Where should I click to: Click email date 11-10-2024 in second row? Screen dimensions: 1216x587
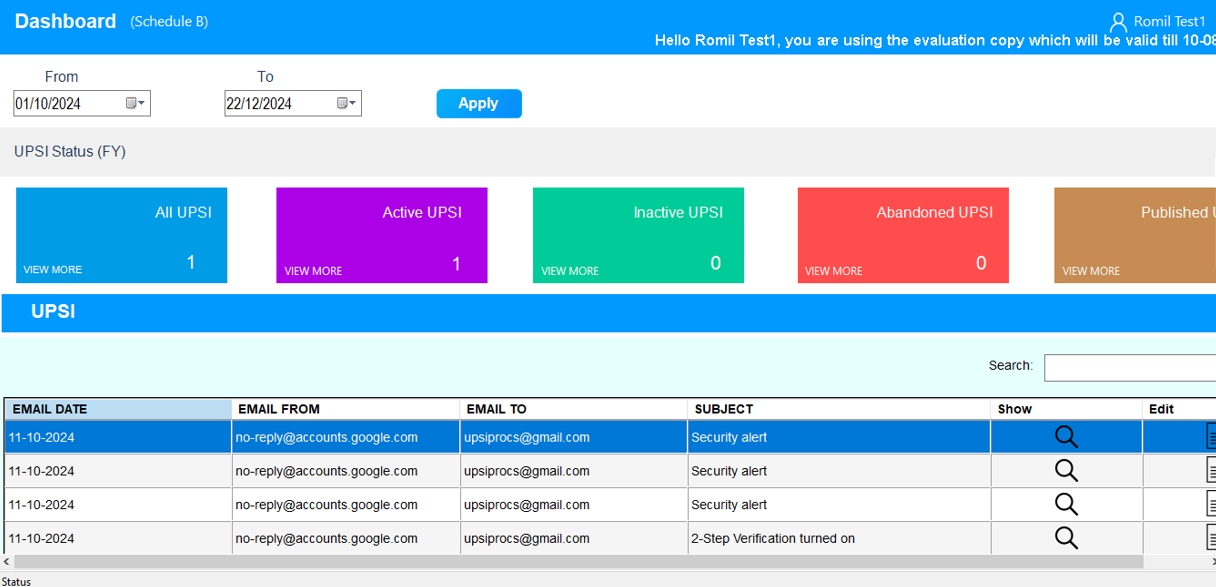click(41, 471)
